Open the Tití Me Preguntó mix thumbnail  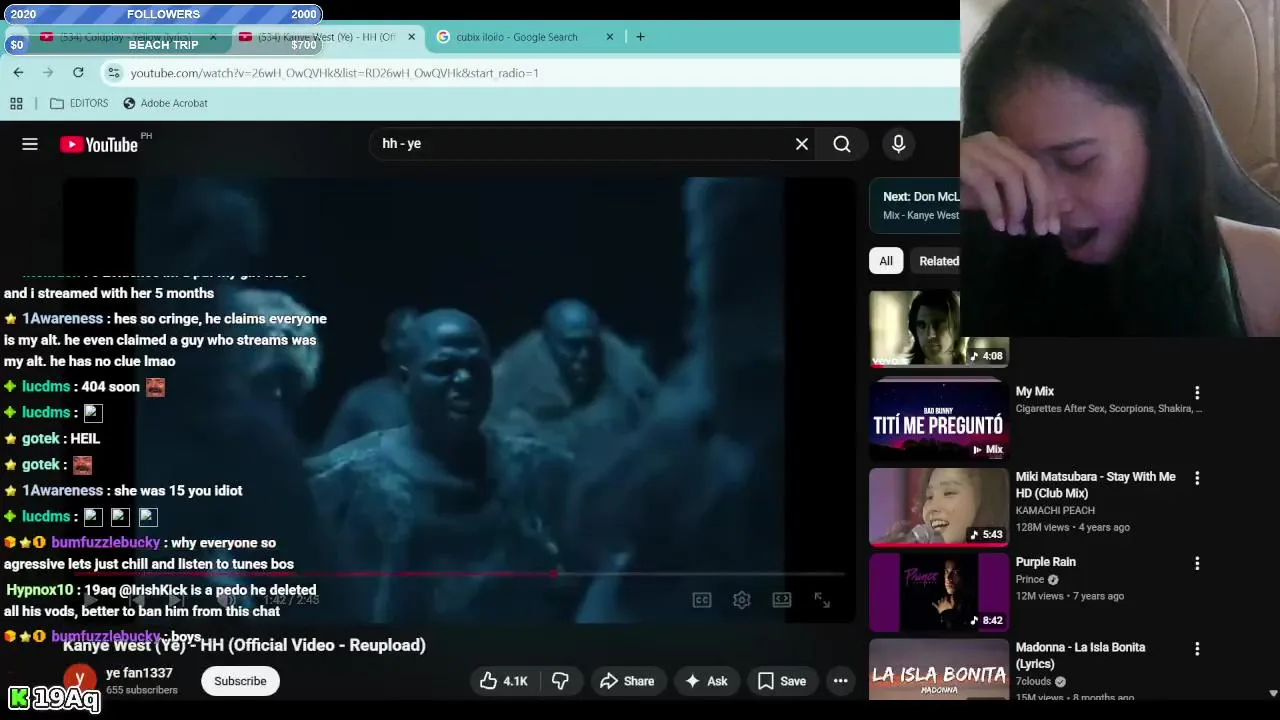(939, 419)
